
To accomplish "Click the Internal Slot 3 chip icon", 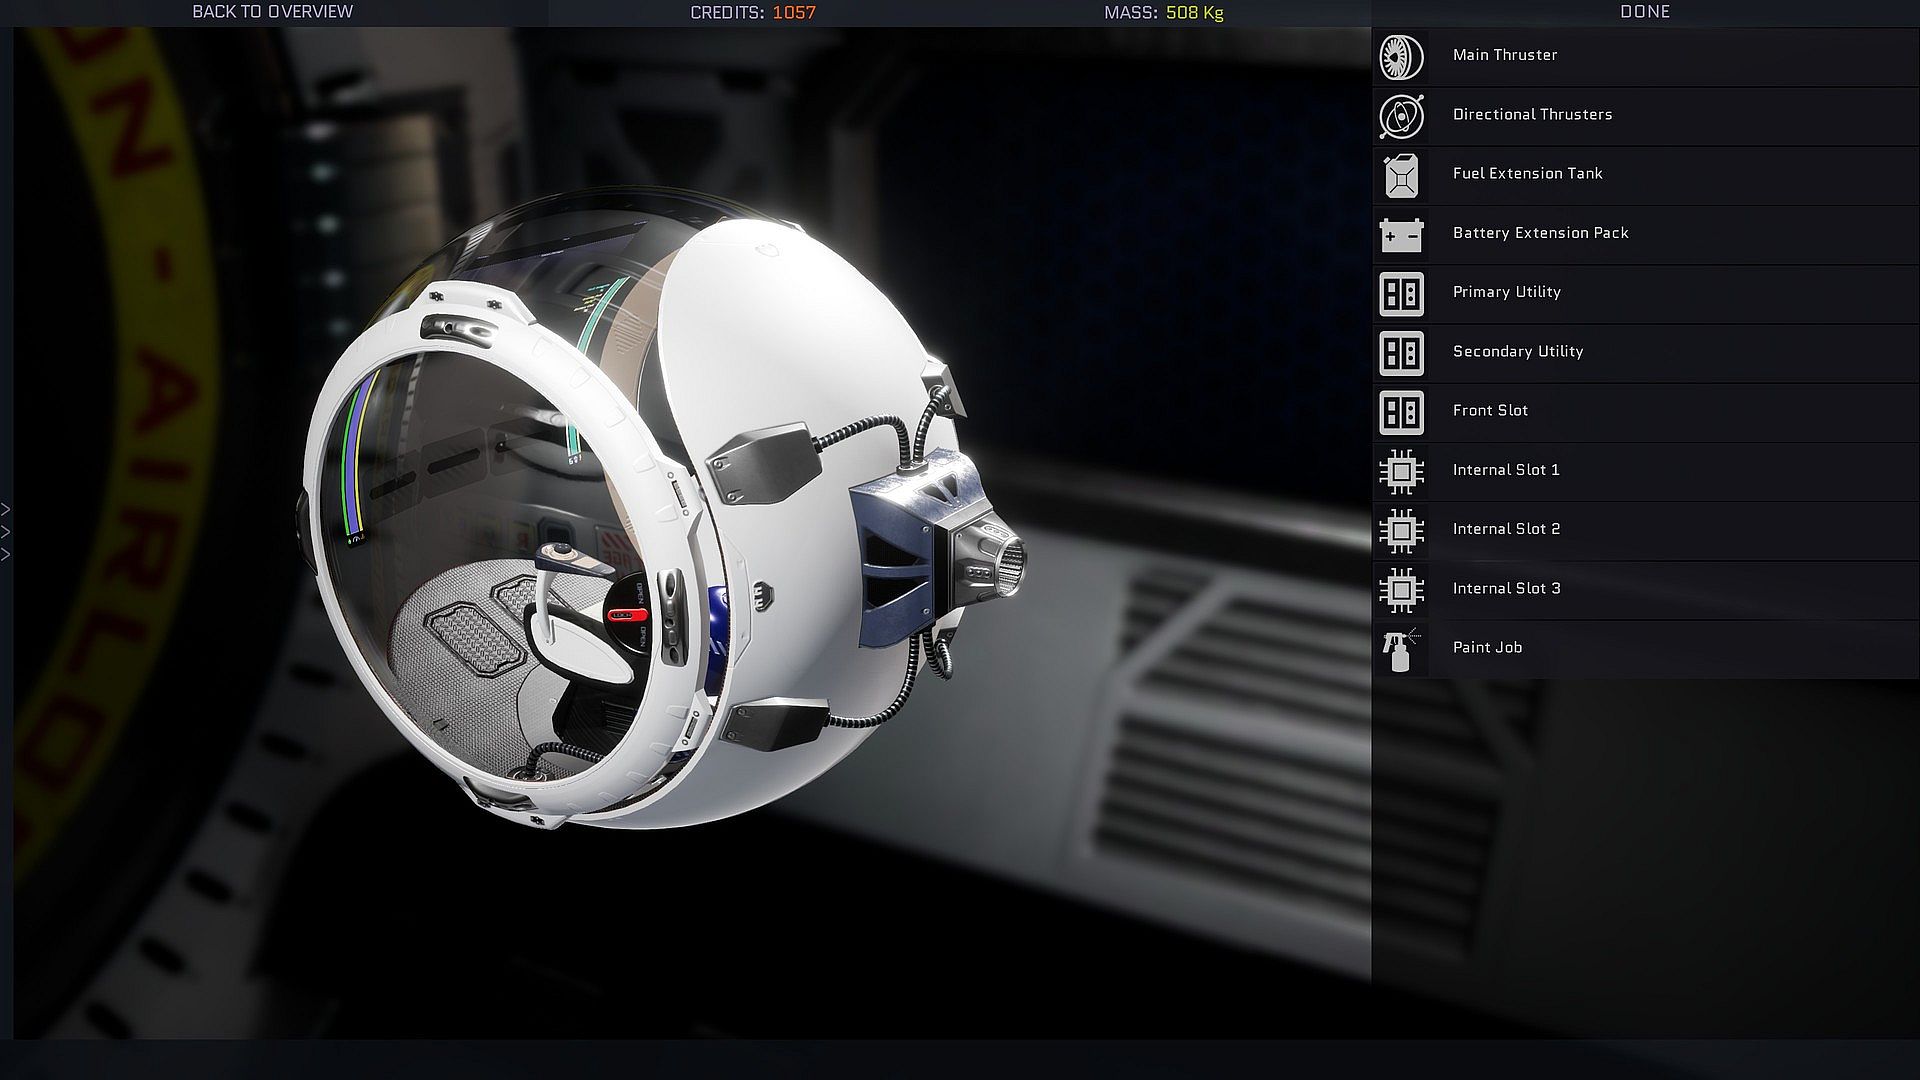I will (x=1401, y=591).
